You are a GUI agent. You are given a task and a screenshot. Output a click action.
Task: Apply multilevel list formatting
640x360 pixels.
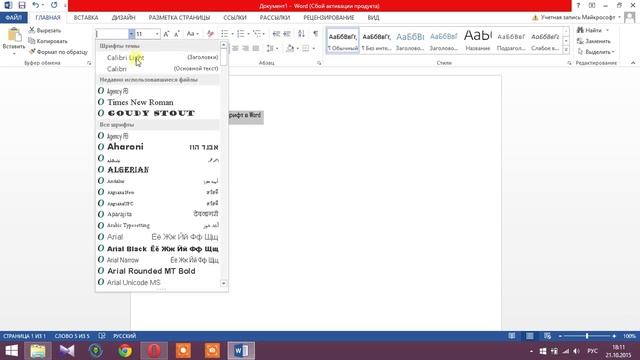click(x=257, y=34)
